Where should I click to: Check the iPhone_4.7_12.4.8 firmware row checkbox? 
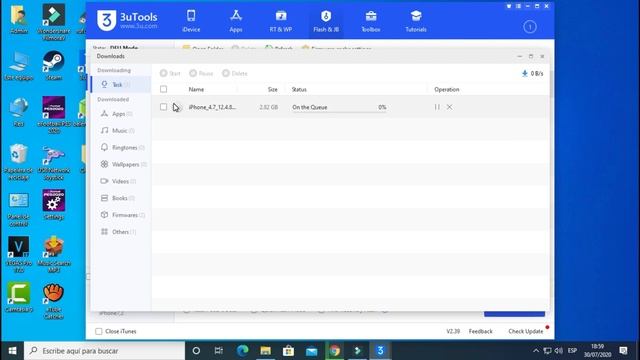[x=163, y=107]
